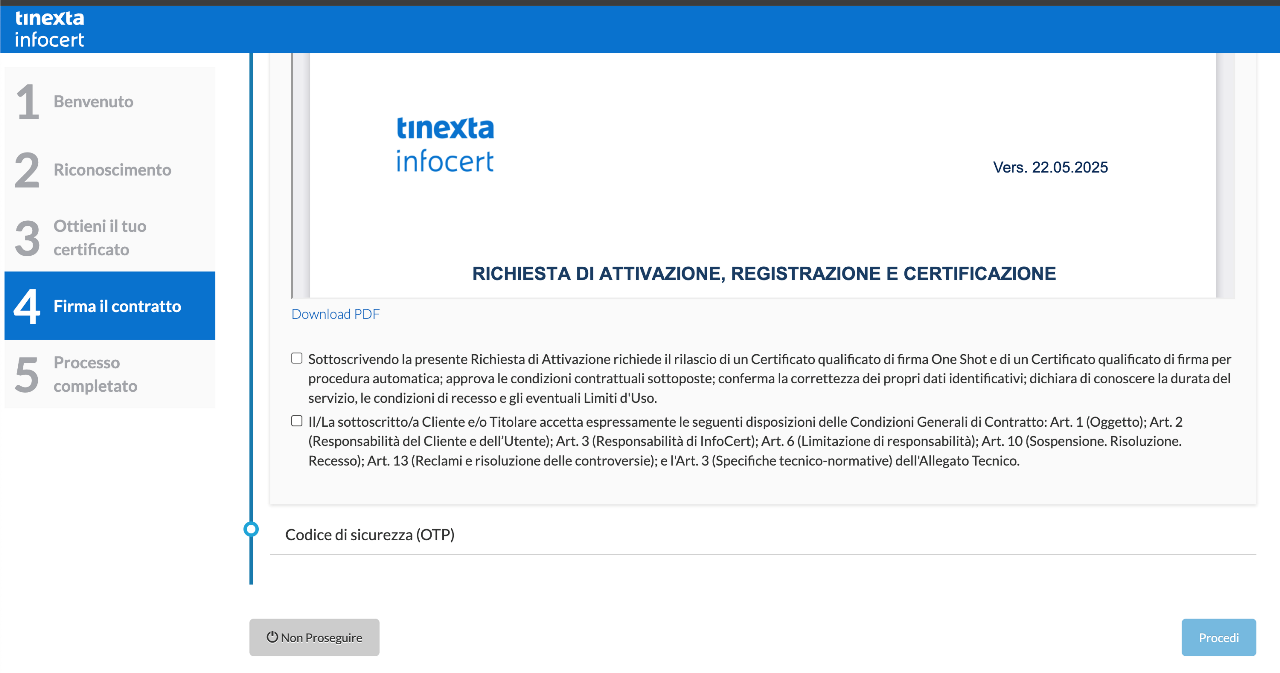Click the vertical blue progress line

click(251, 300)
